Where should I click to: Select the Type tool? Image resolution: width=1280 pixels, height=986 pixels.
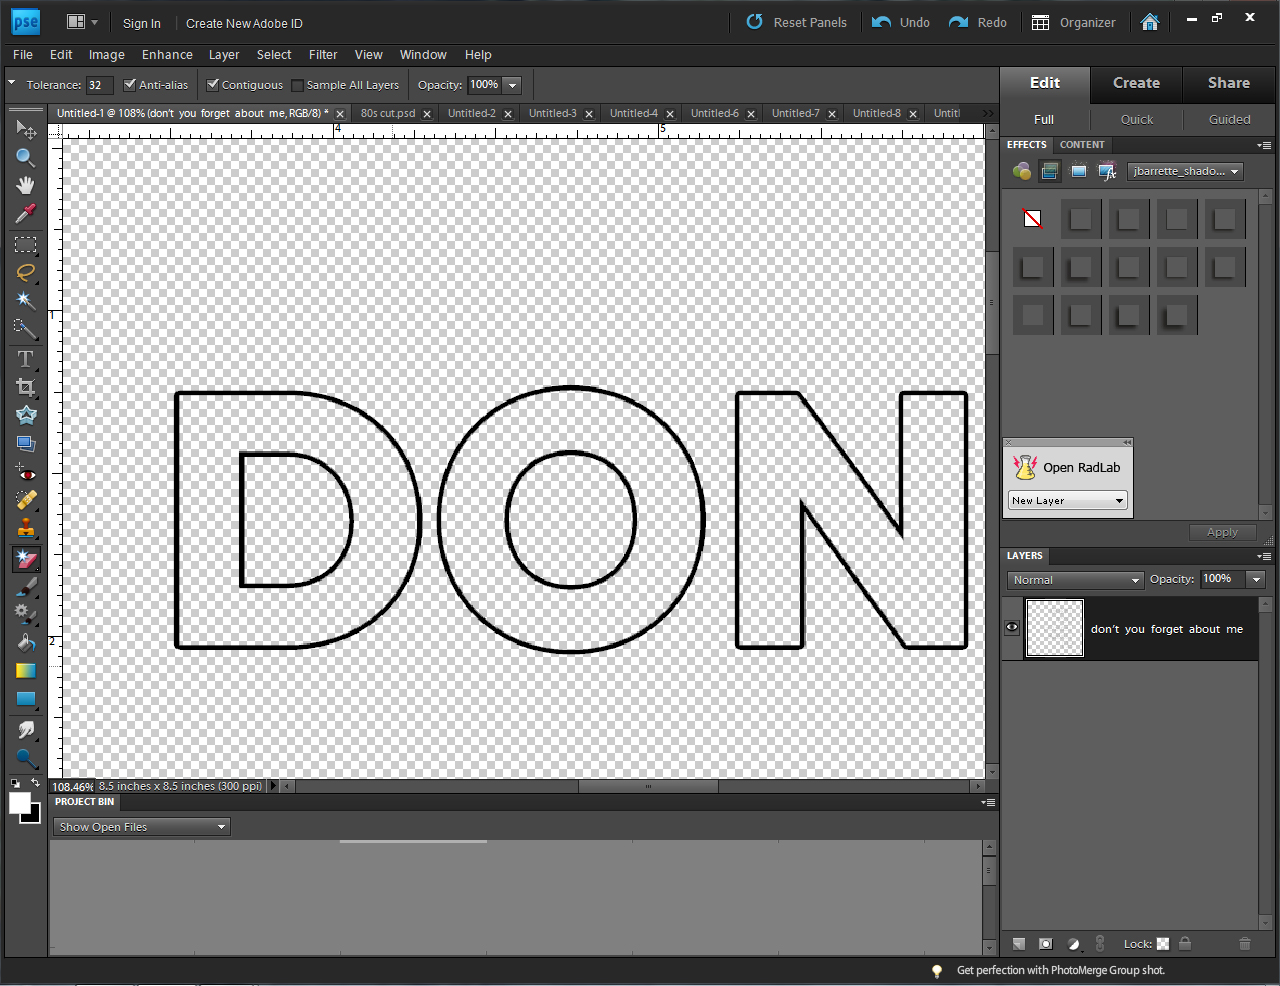click(25, 358)
